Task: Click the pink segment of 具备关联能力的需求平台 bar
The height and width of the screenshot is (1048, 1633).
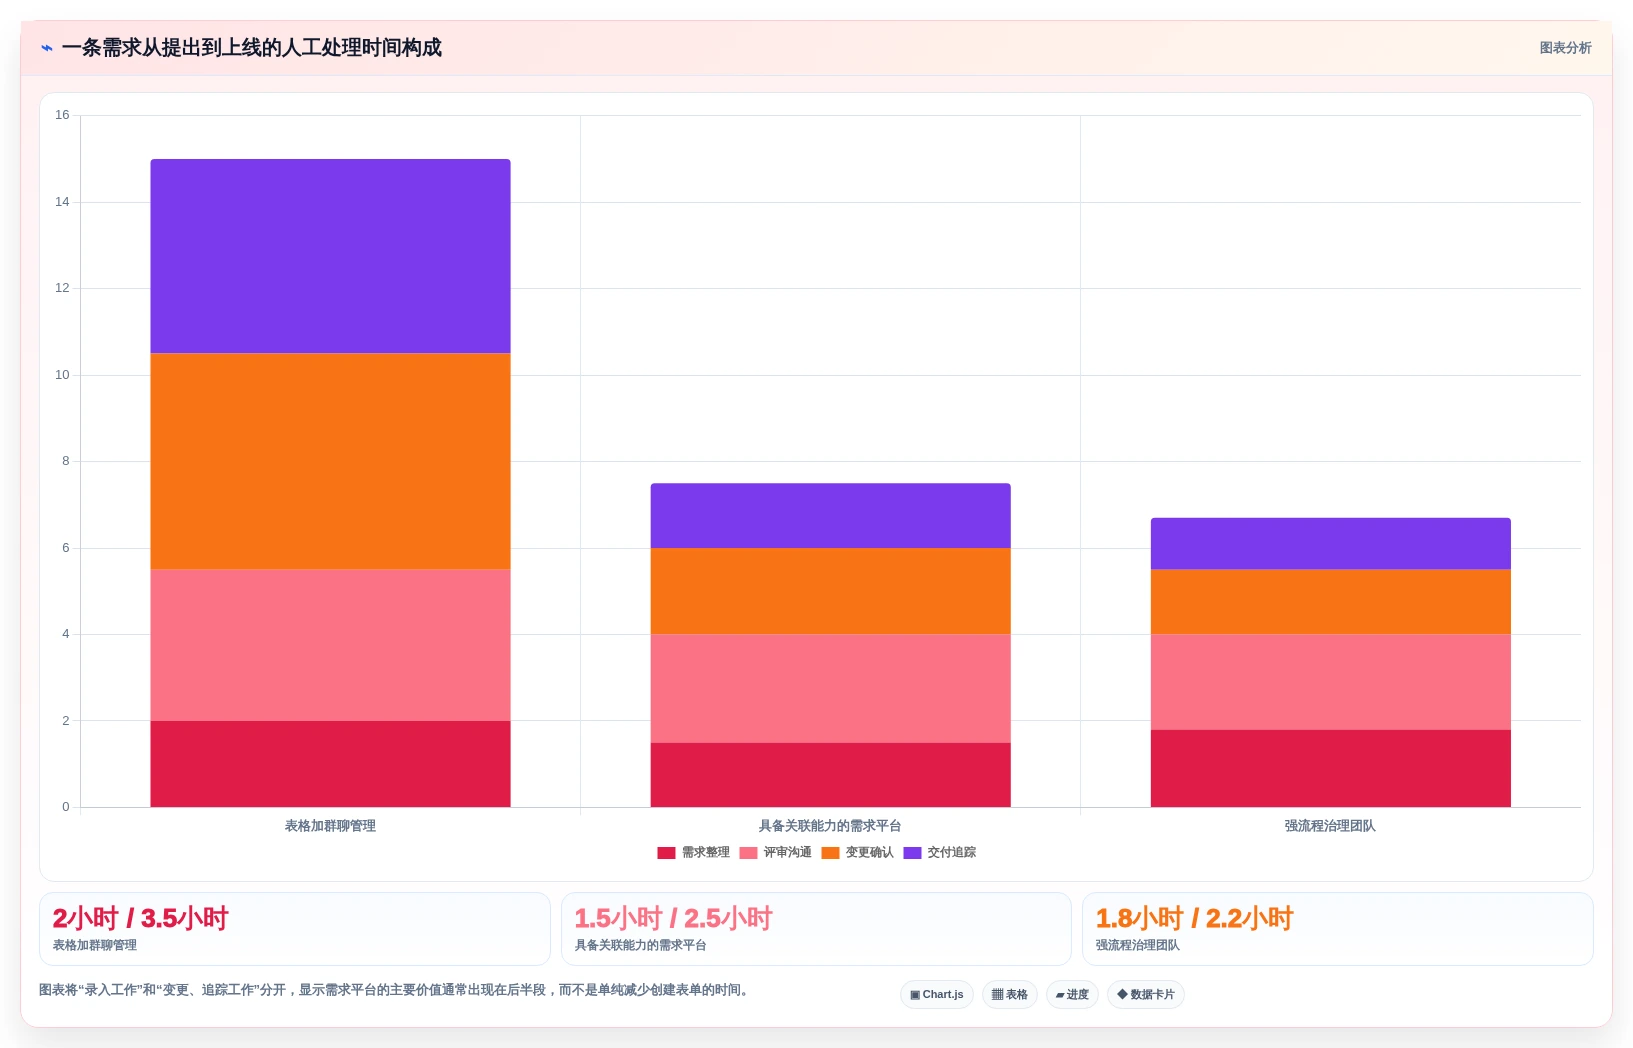Action: [x=830, y=688]
